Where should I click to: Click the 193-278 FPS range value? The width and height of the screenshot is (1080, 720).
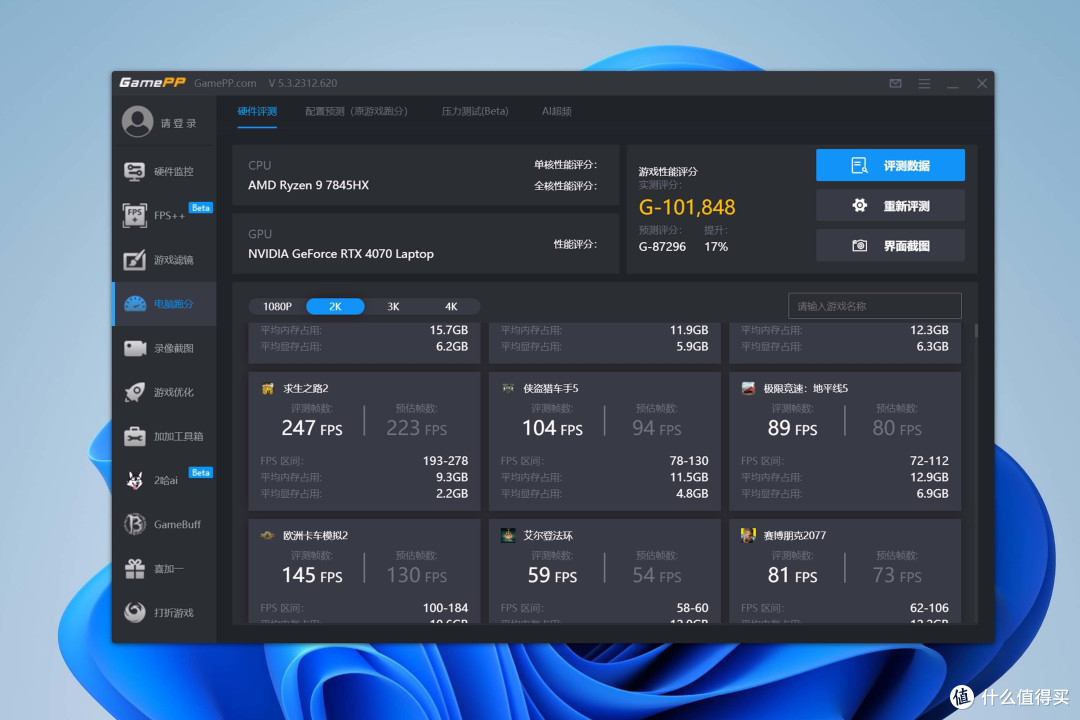tap(445, 461)
